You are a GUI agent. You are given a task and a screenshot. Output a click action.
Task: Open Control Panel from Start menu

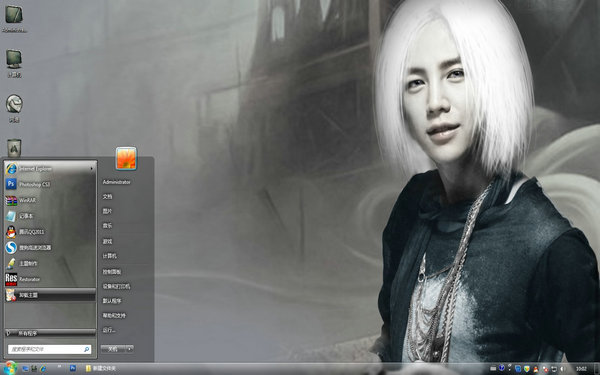(x=112, y=272)
